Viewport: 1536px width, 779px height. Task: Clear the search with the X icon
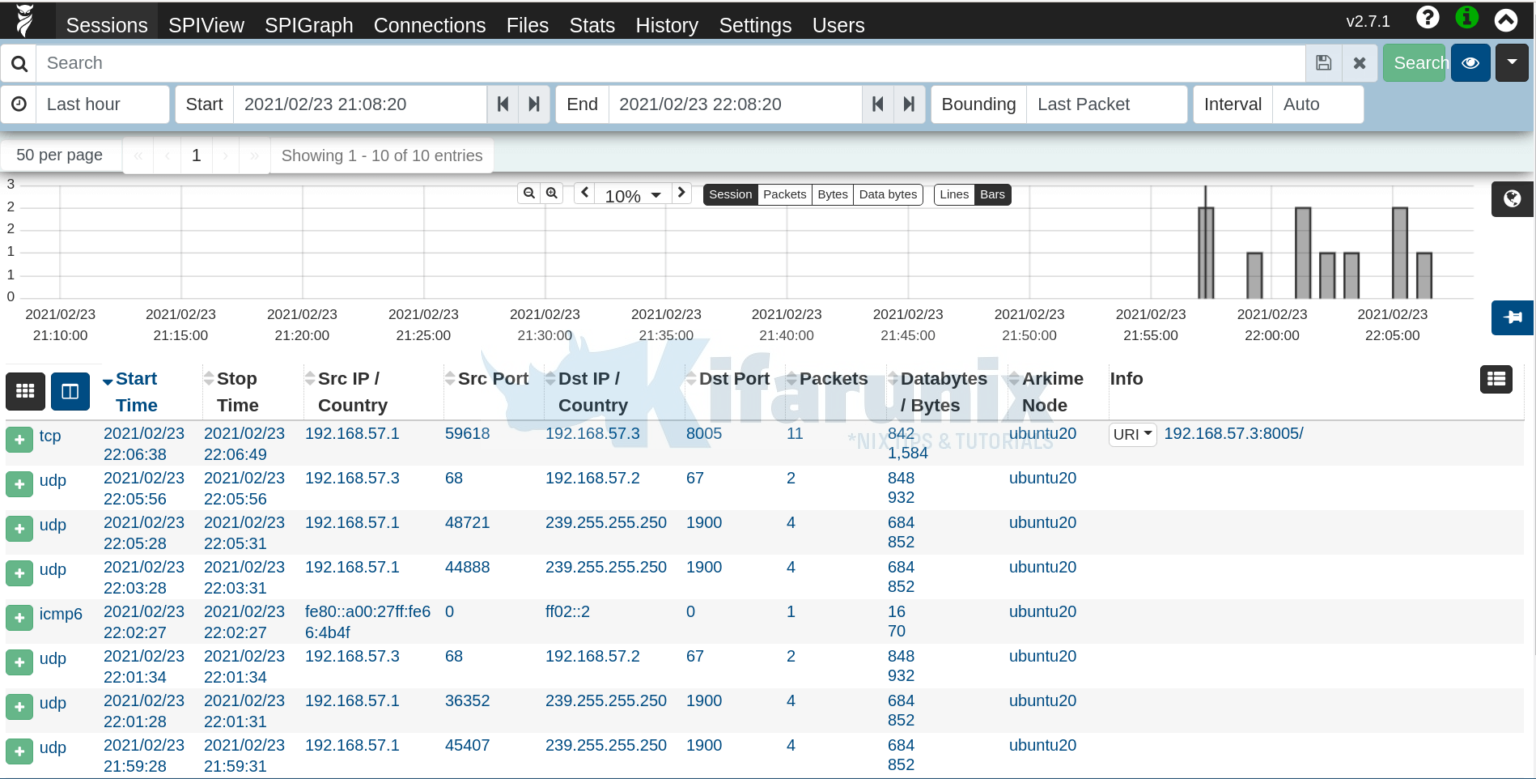click(1360, 62)
